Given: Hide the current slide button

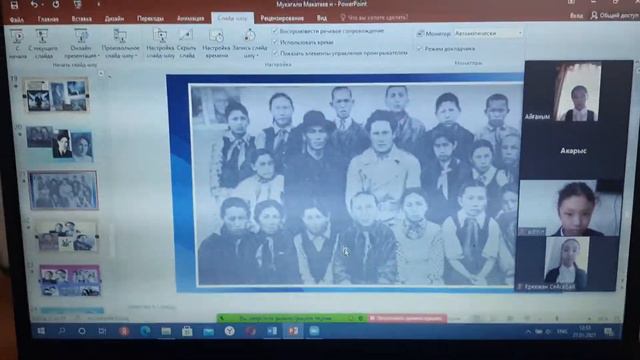Looking at the screenshot, I should tap(187, 44).
